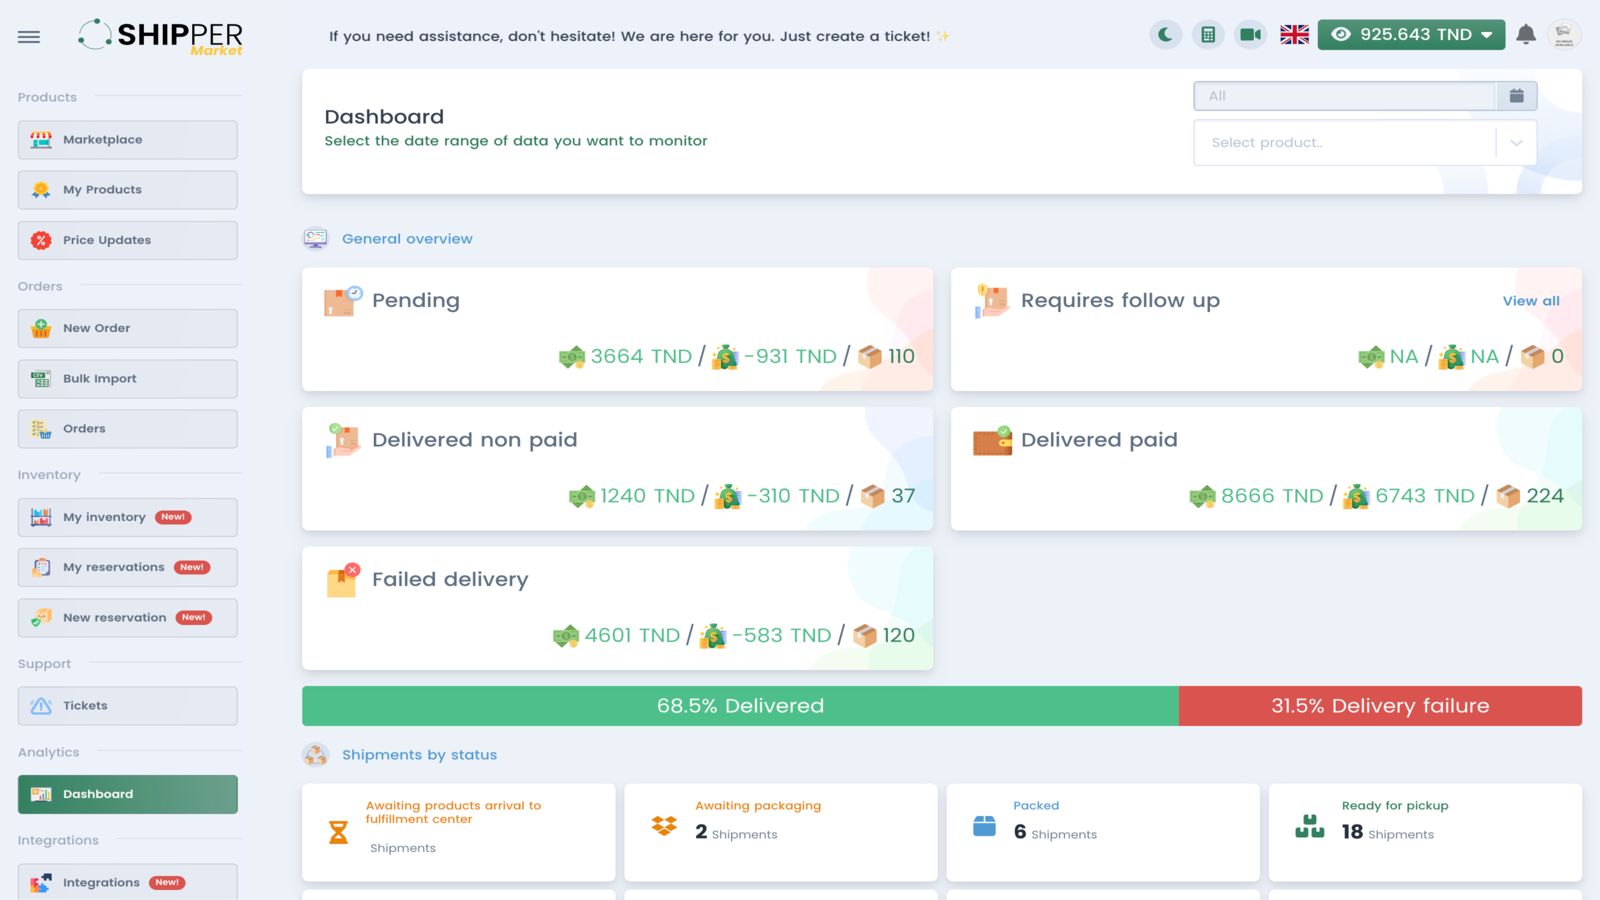Click the General overview monitor icon
1600x900 pixels.
pos(315,239)
